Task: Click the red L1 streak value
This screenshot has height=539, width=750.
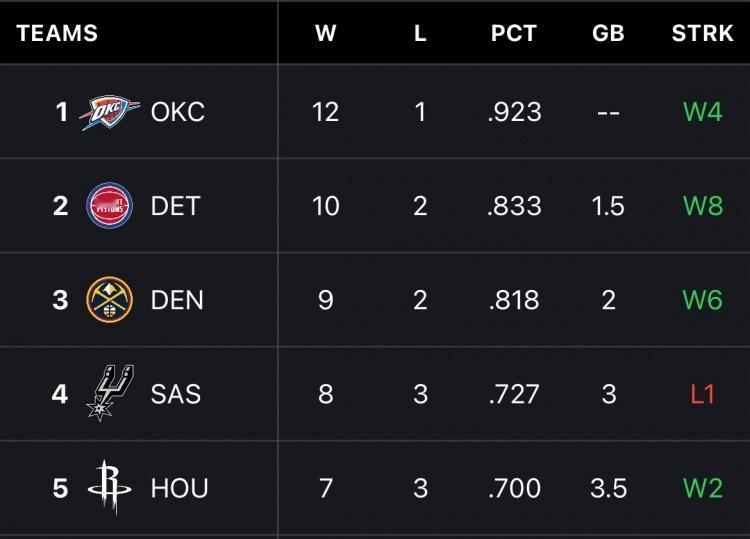Action: click(x=702, y=394)
